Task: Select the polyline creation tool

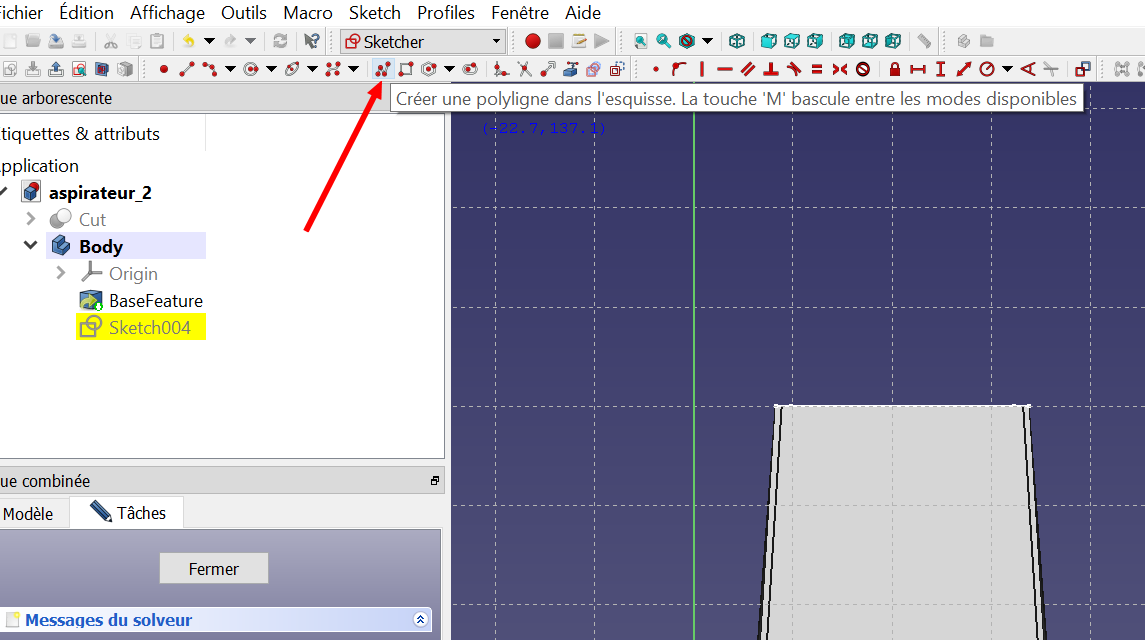Action: tap(383, 69)
